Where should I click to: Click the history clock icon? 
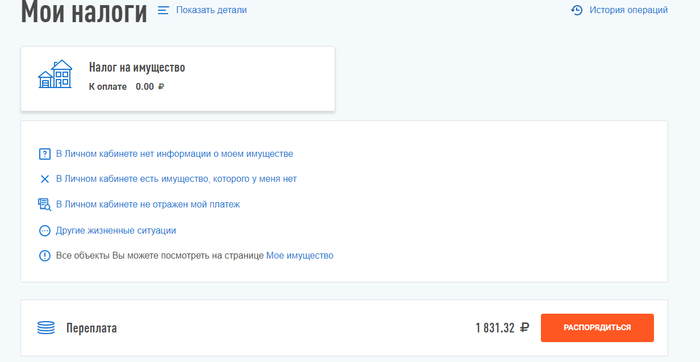click(577, 10)
